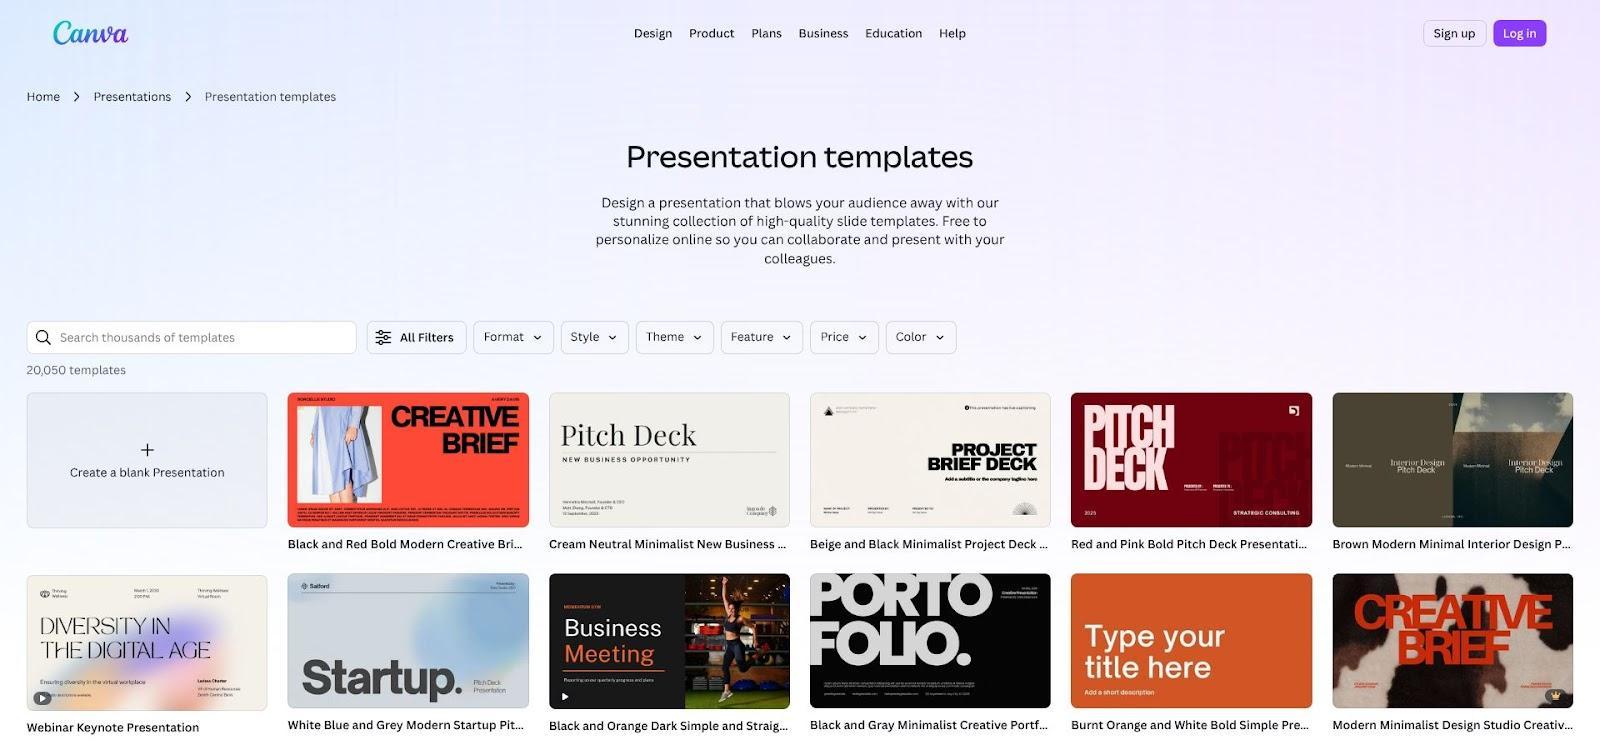Click 'Burnt Orange and White Bold Simple' title
The height and width of the screenshot is (750, 1600).
coord(1190,726)
